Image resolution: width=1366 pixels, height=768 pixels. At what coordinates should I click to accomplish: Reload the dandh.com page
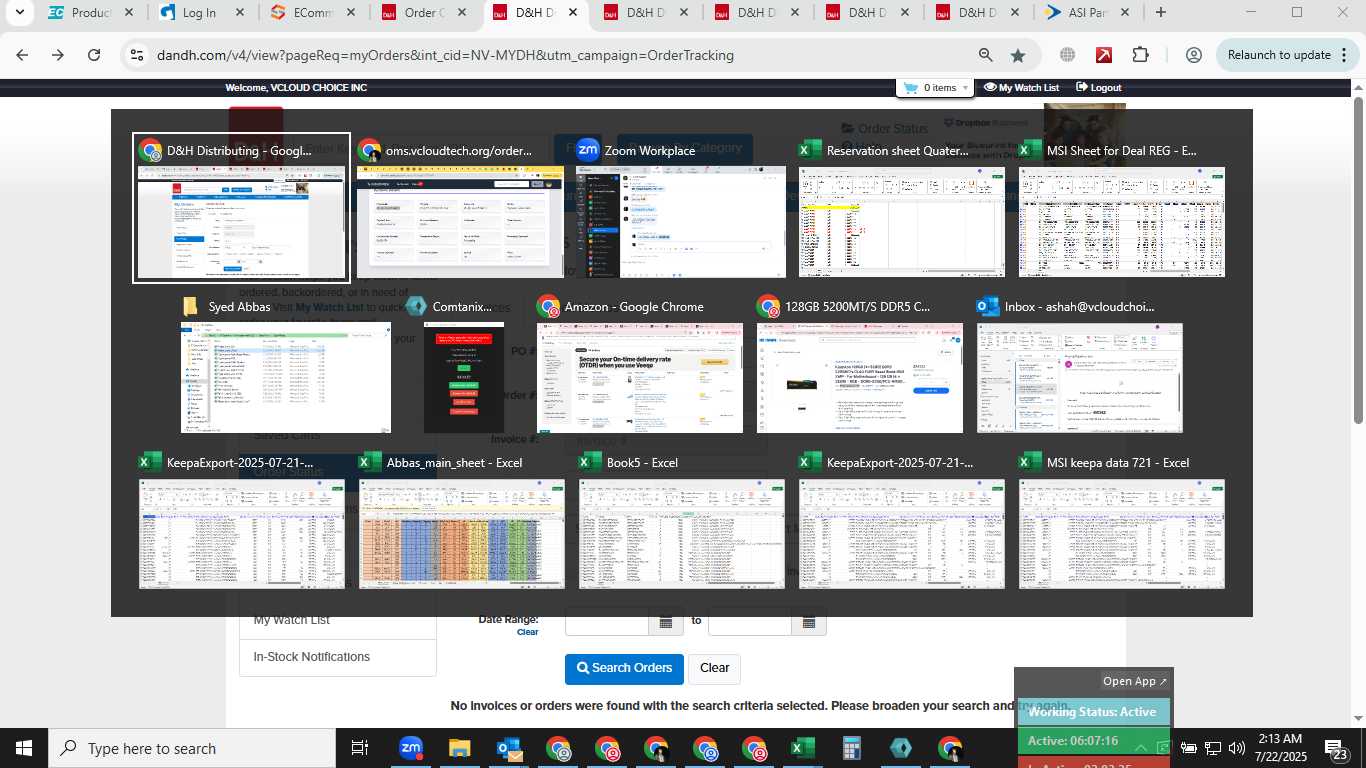click(x=94, y=55)
